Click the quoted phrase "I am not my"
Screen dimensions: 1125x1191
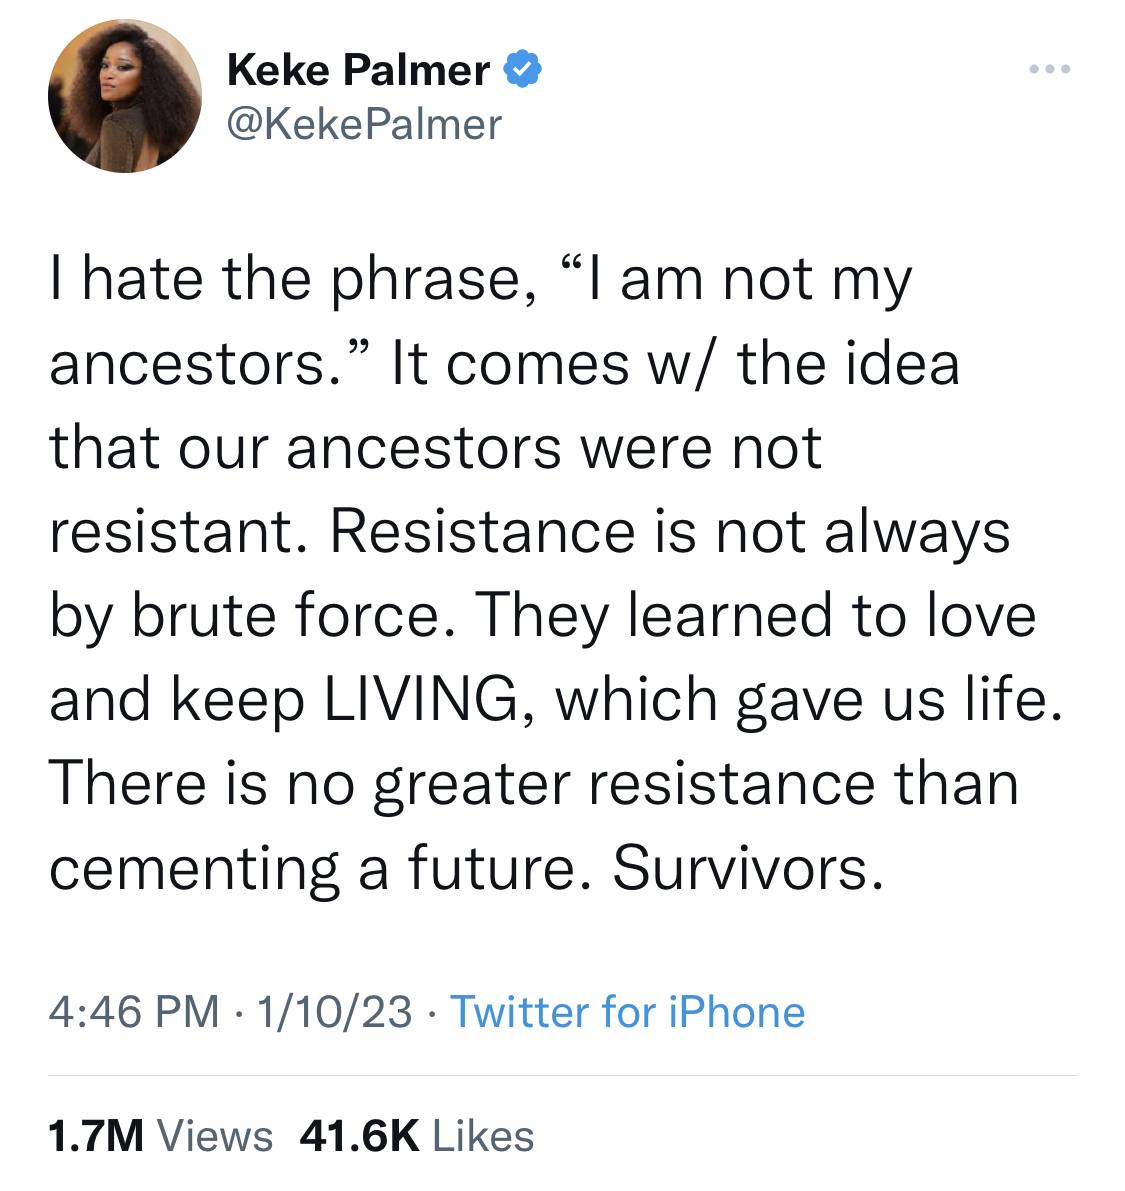pos(736,280)
